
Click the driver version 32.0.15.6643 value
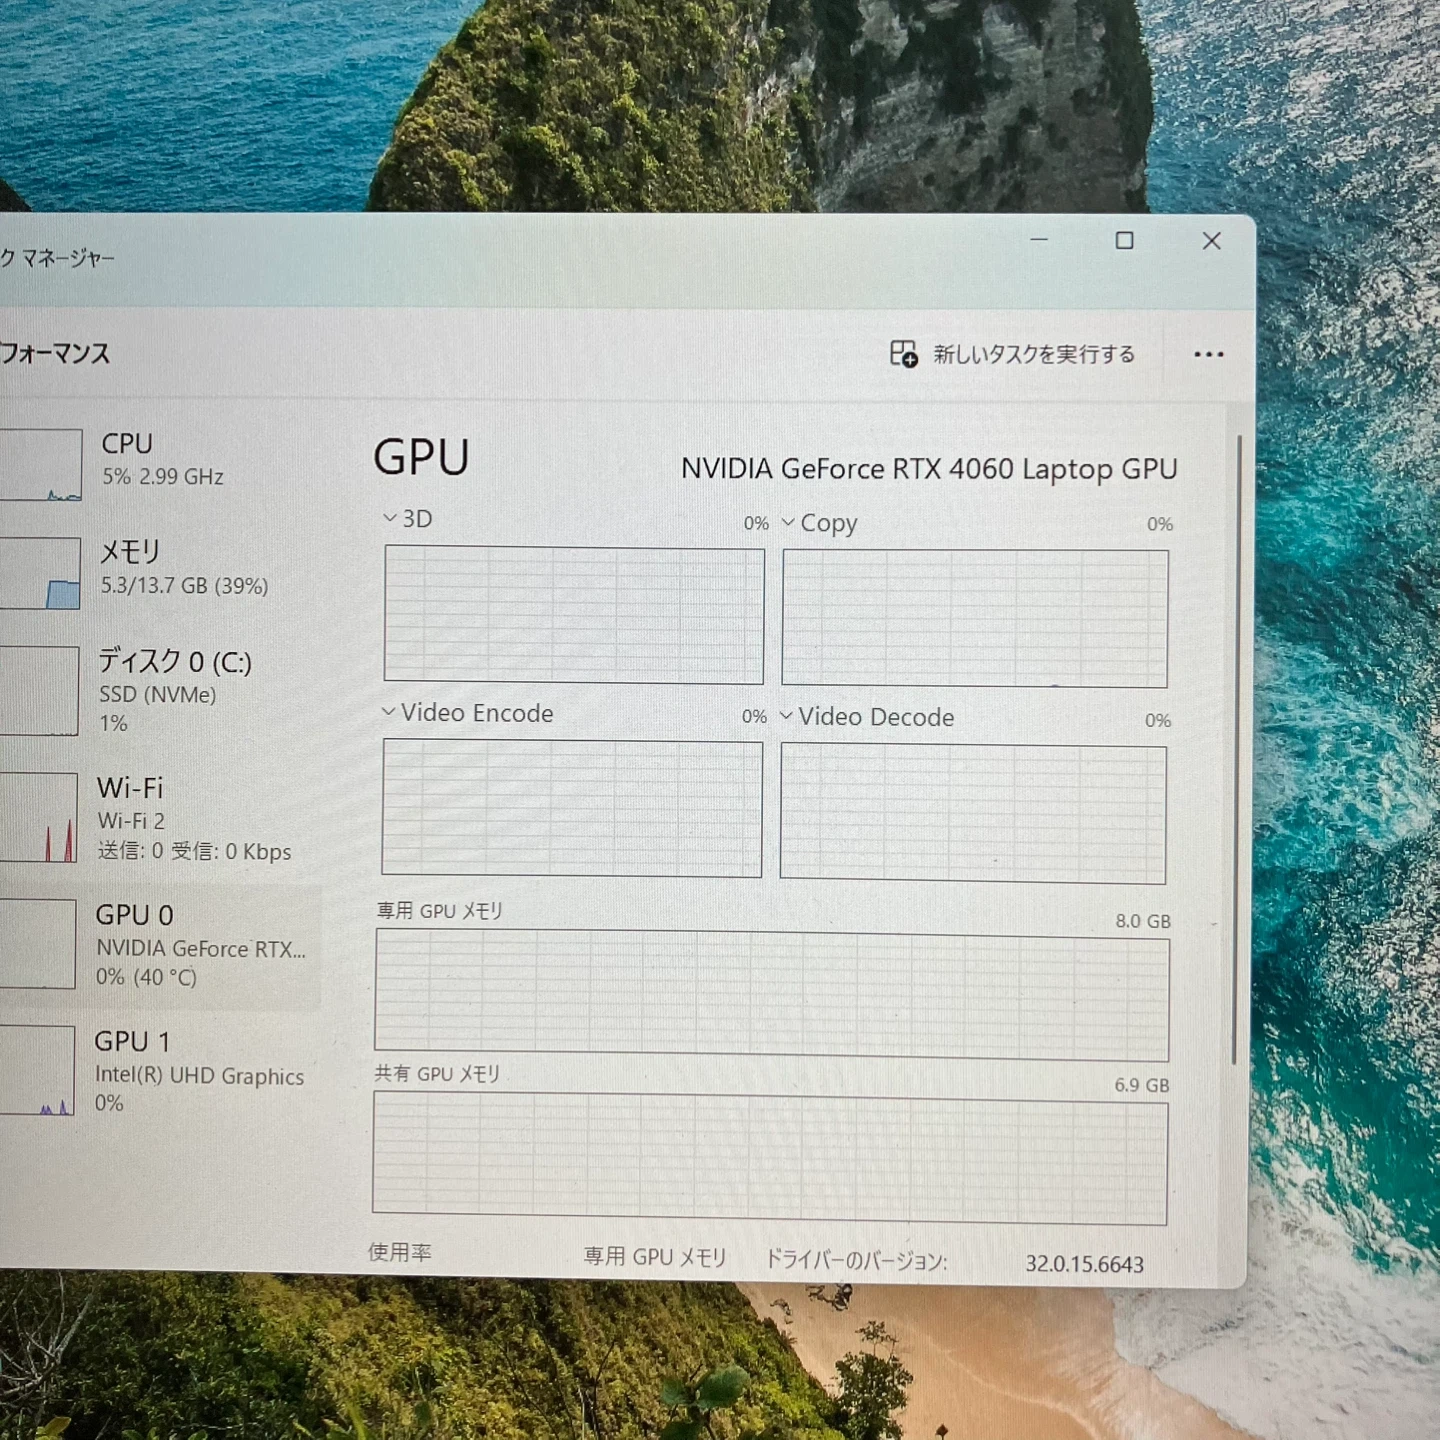pyautogui.click(x=1084, y=1264)
